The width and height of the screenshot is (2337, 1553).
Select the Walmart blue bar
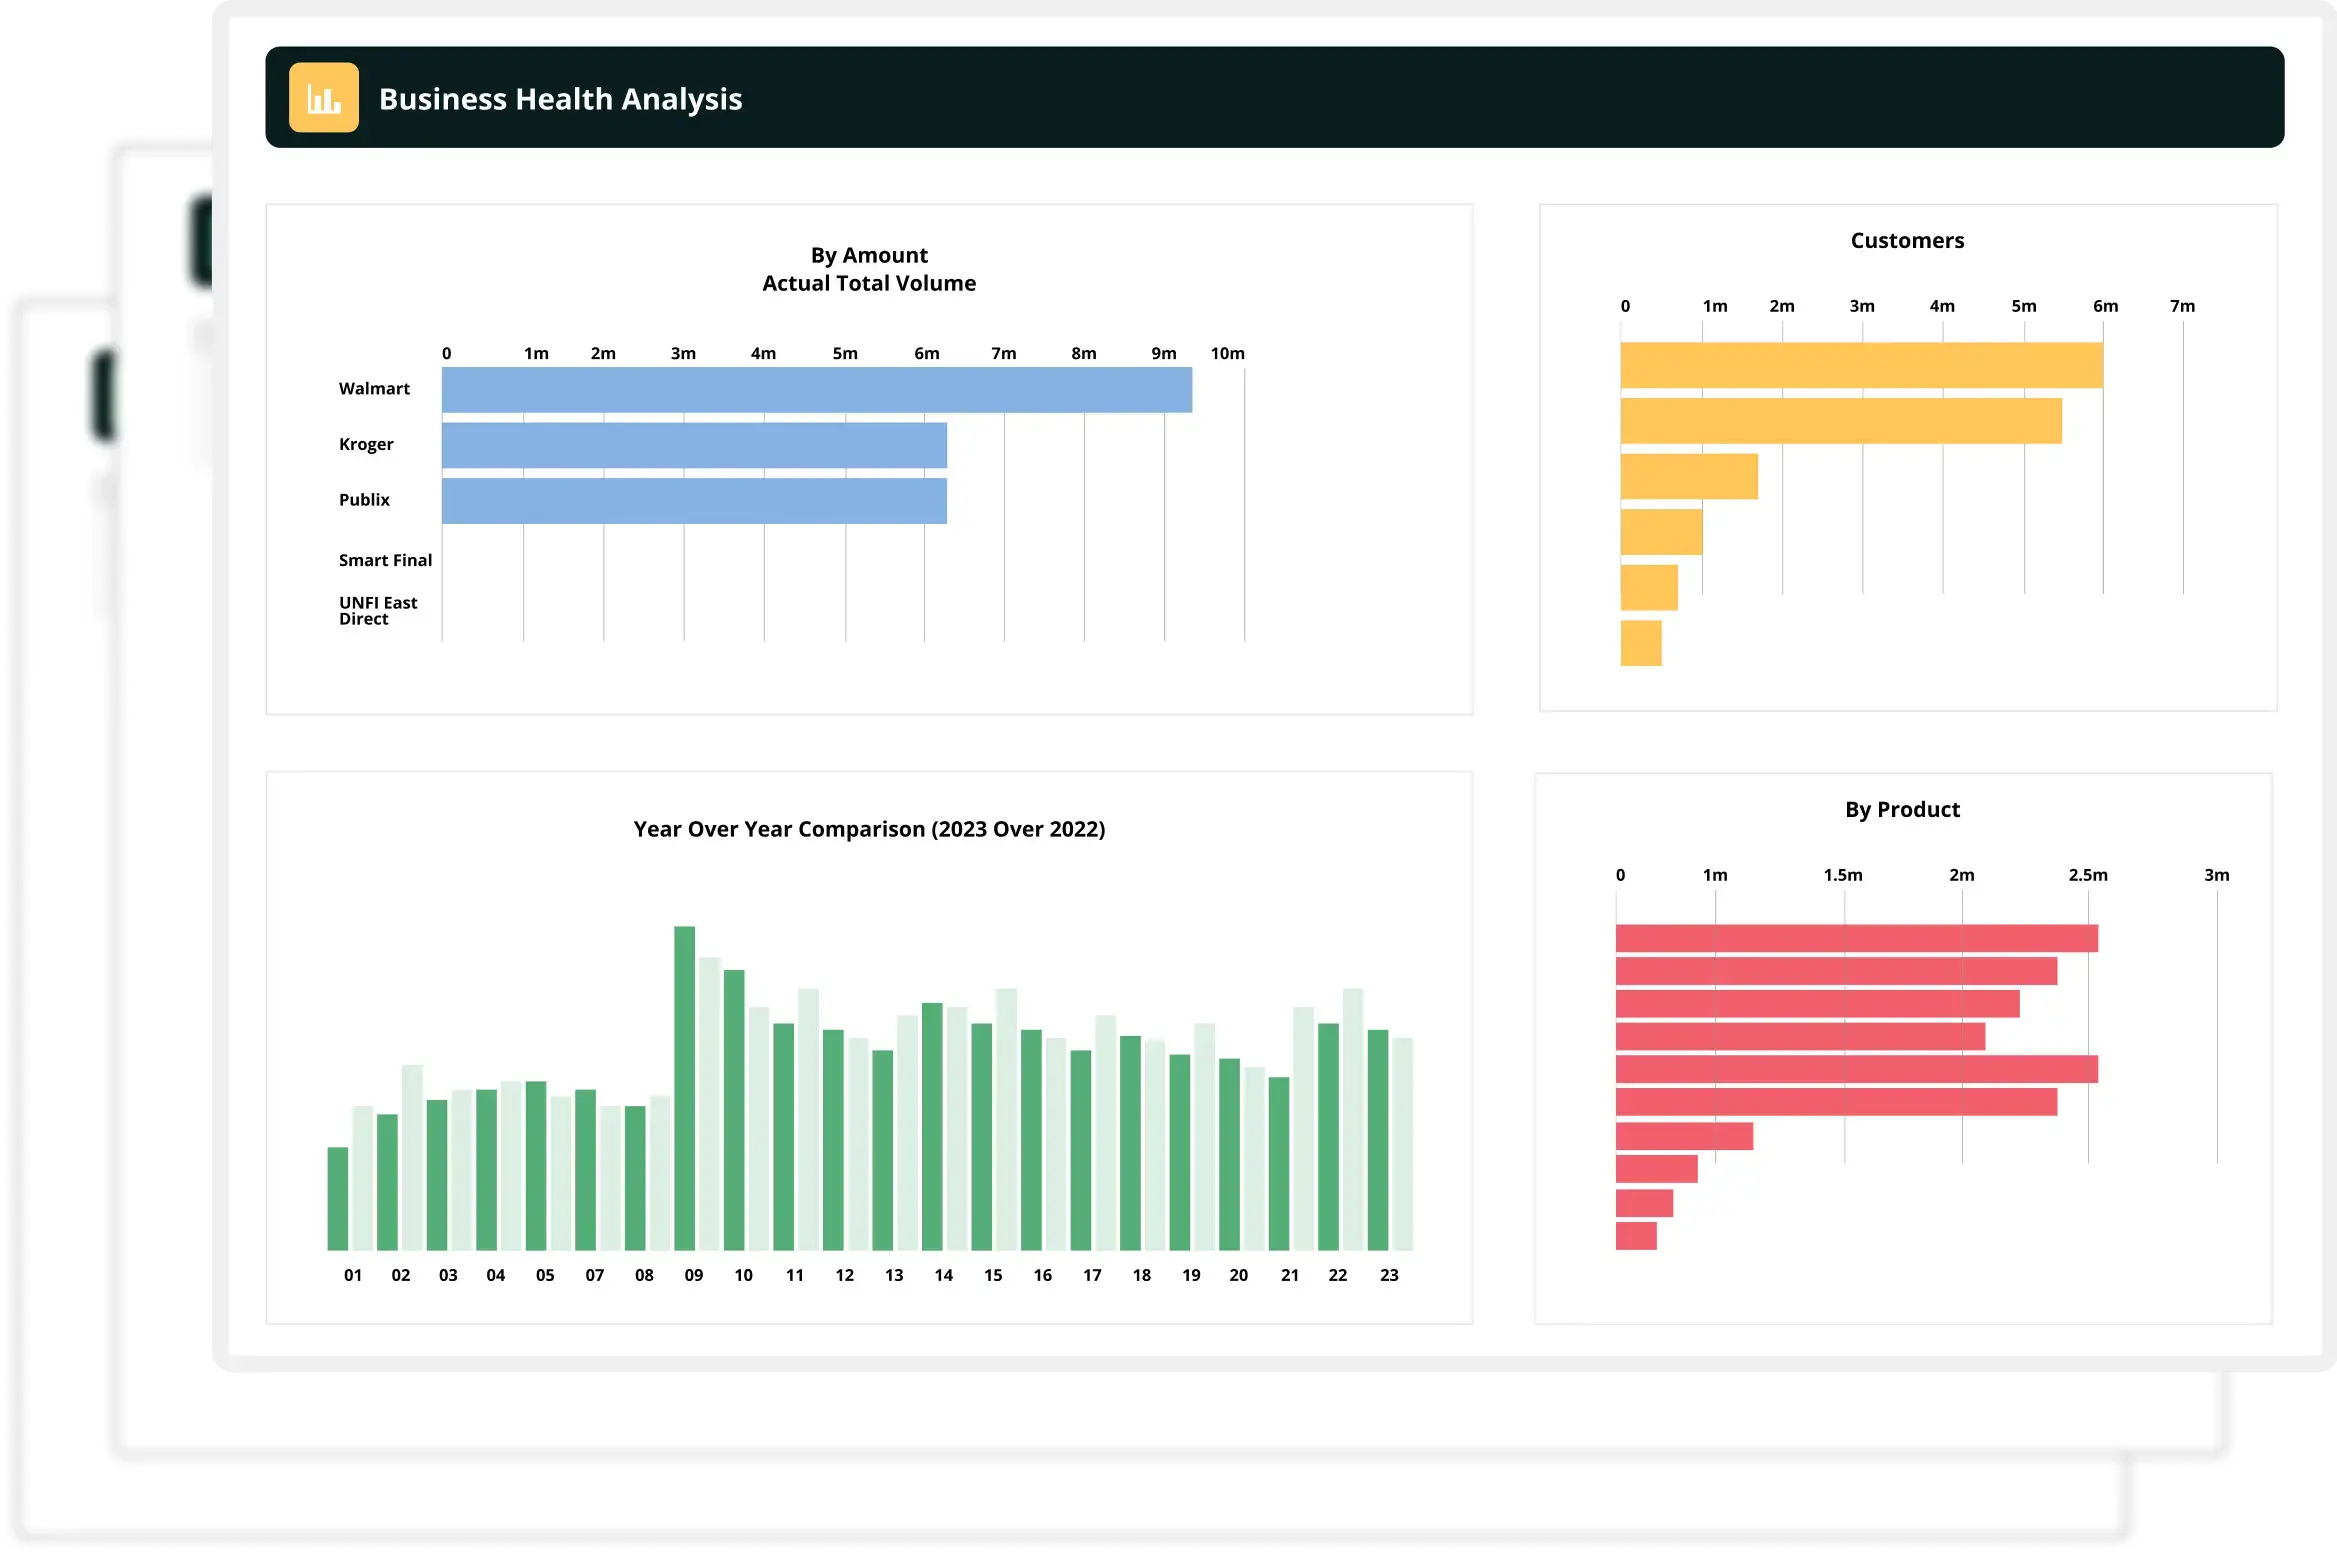coord(817,389)
